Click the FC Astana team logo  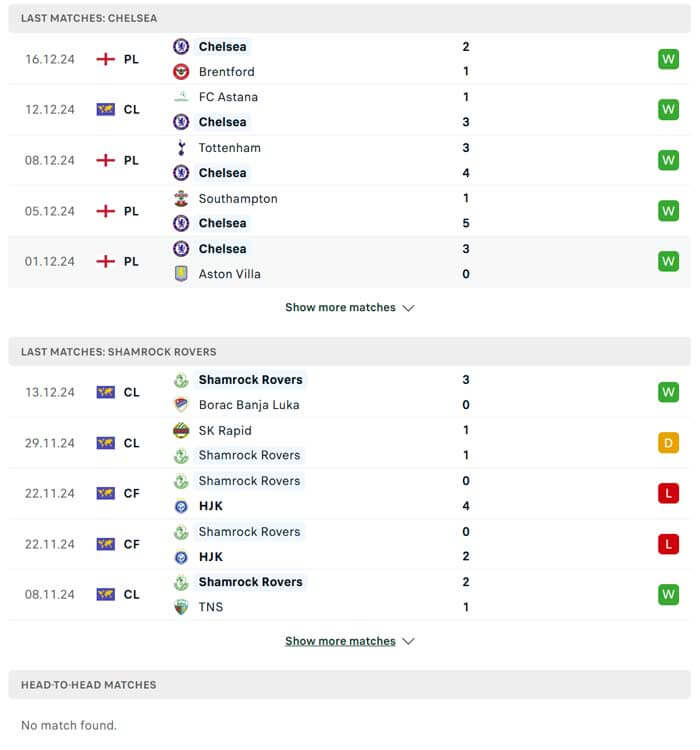click(x=181, y=97)
